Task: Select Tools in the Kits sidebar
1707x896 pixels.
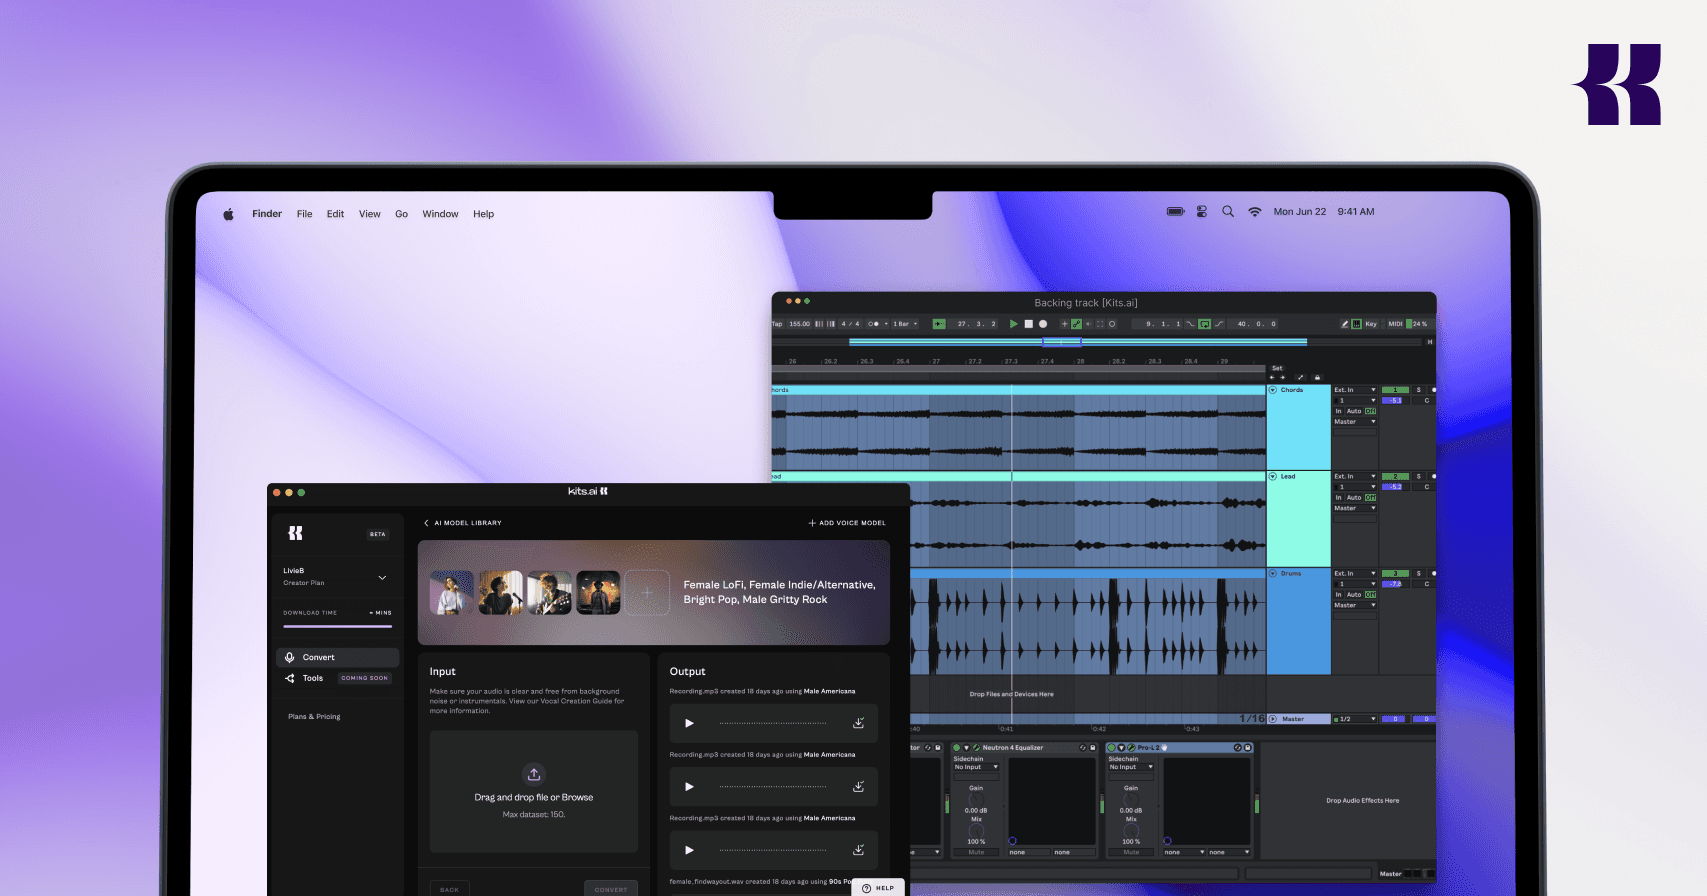Action: click(x=313, y=678)
